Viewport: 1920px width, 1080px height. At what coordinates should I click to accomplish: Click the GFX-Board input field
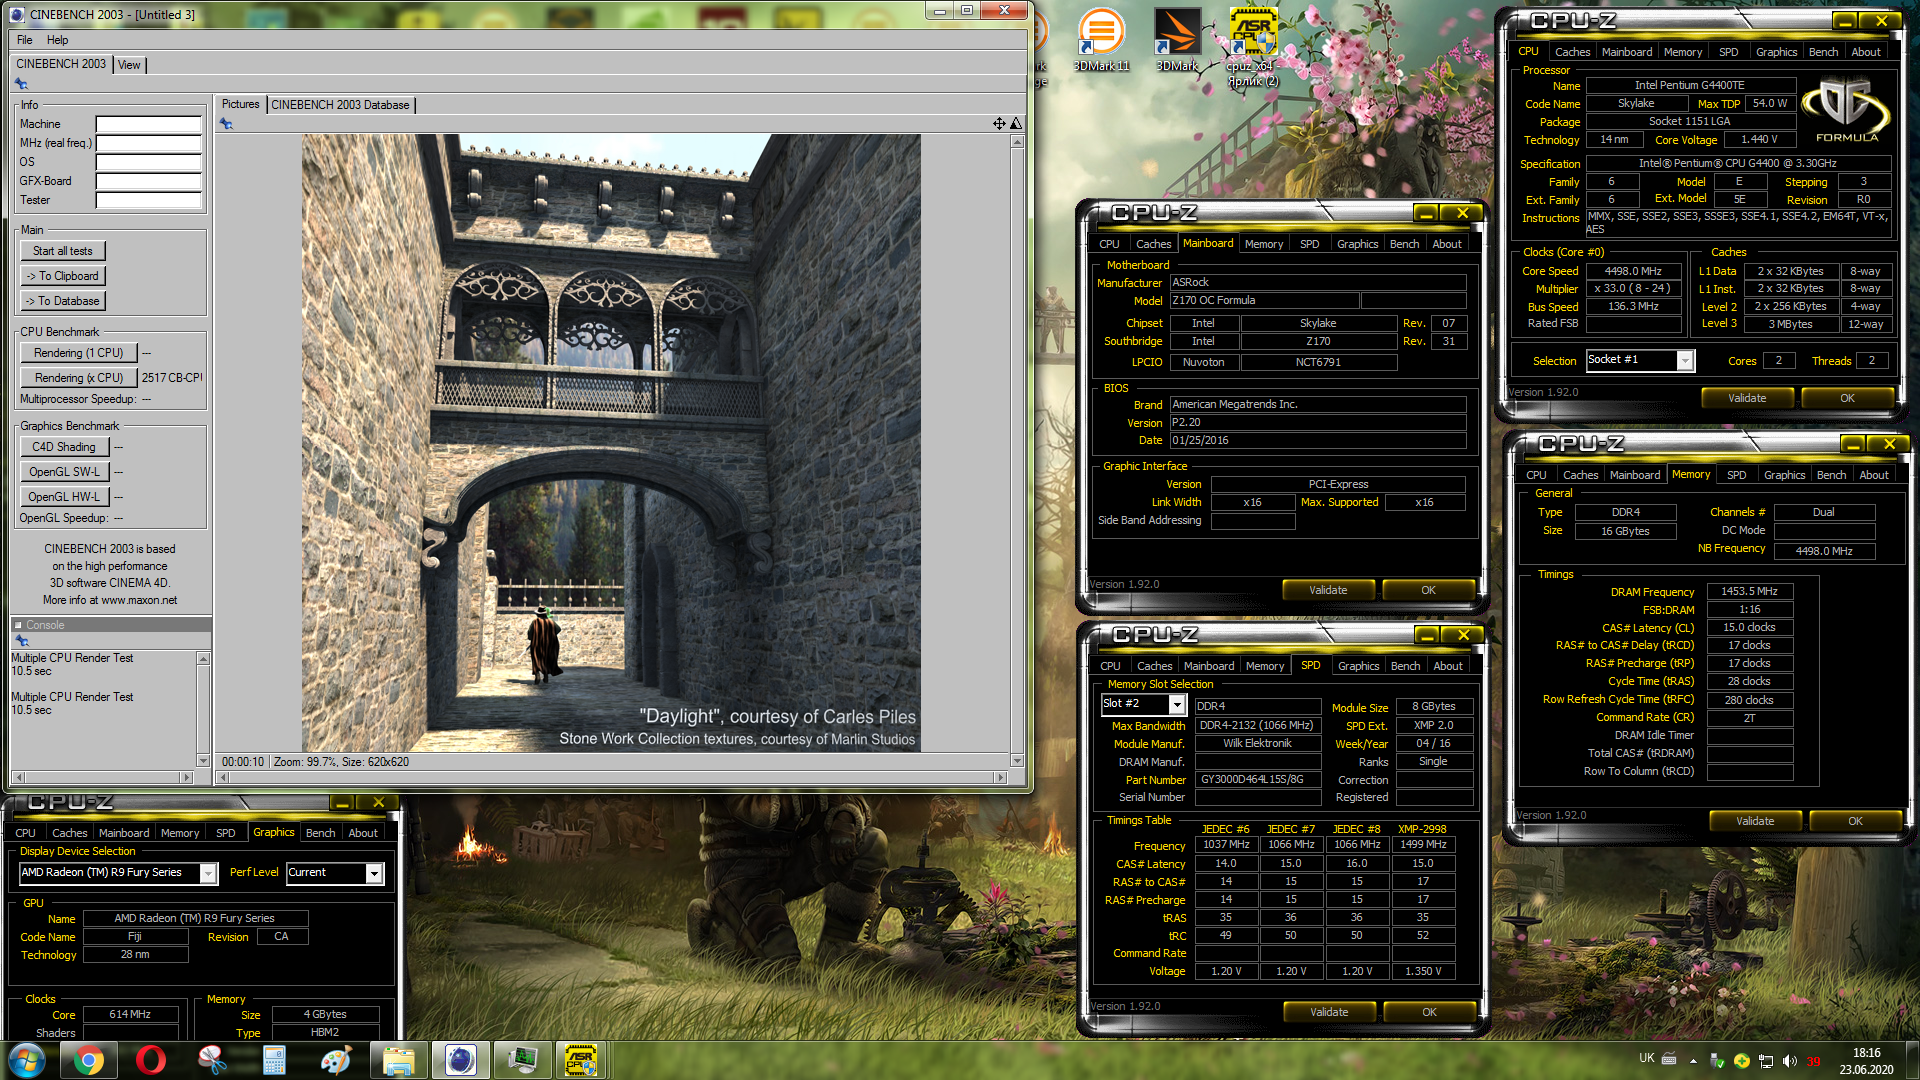149,181
